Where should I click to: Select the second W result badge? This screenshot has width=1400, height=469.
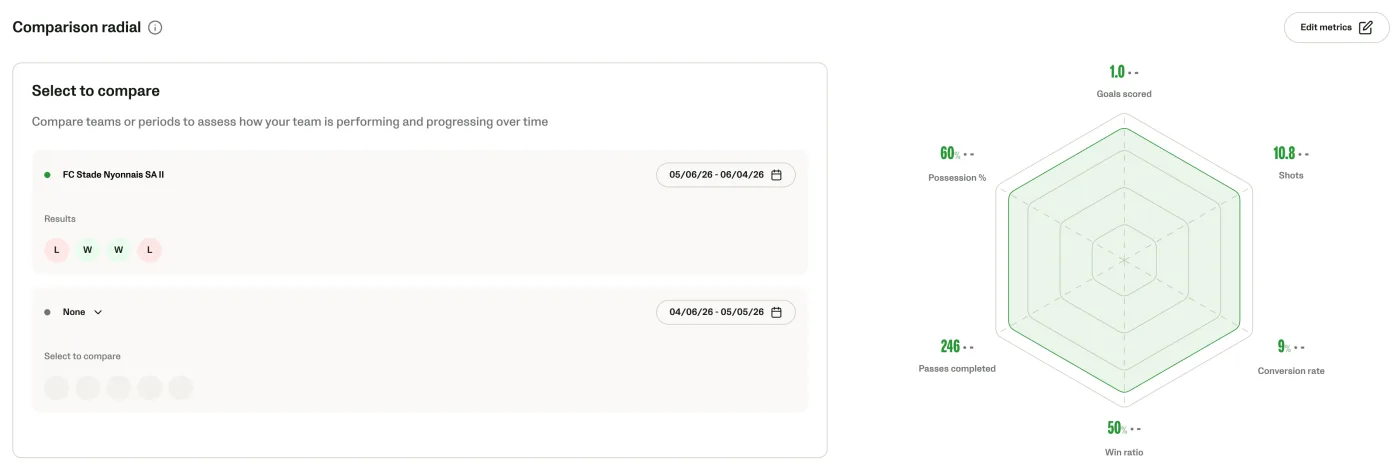click(119, 250)
